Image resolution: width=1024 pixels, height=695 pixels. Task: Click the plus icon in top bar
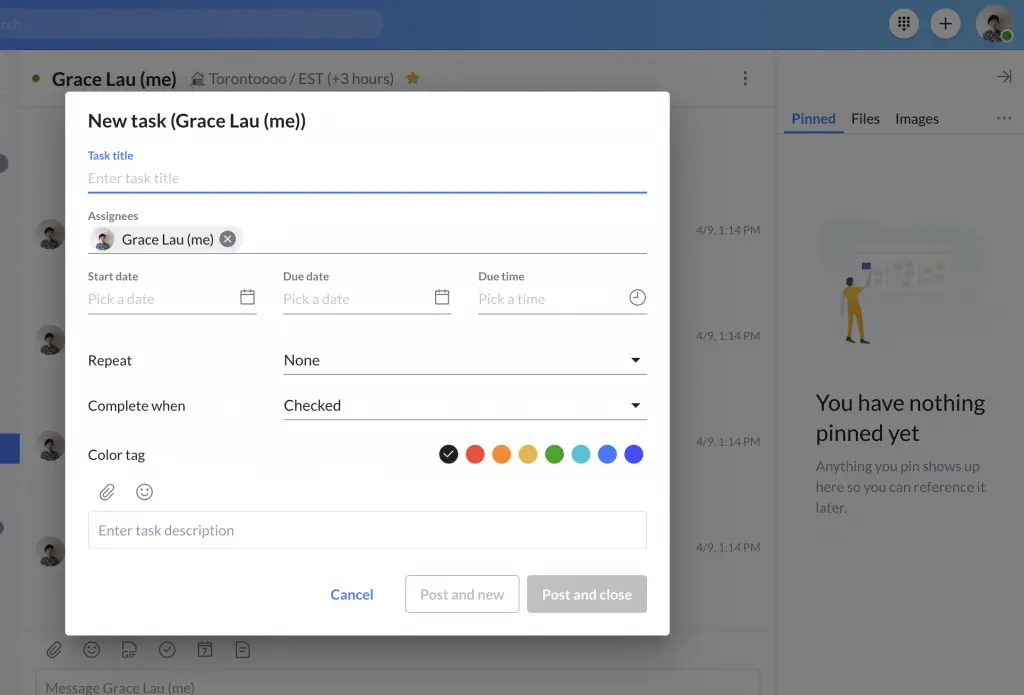tap(945, 23)
